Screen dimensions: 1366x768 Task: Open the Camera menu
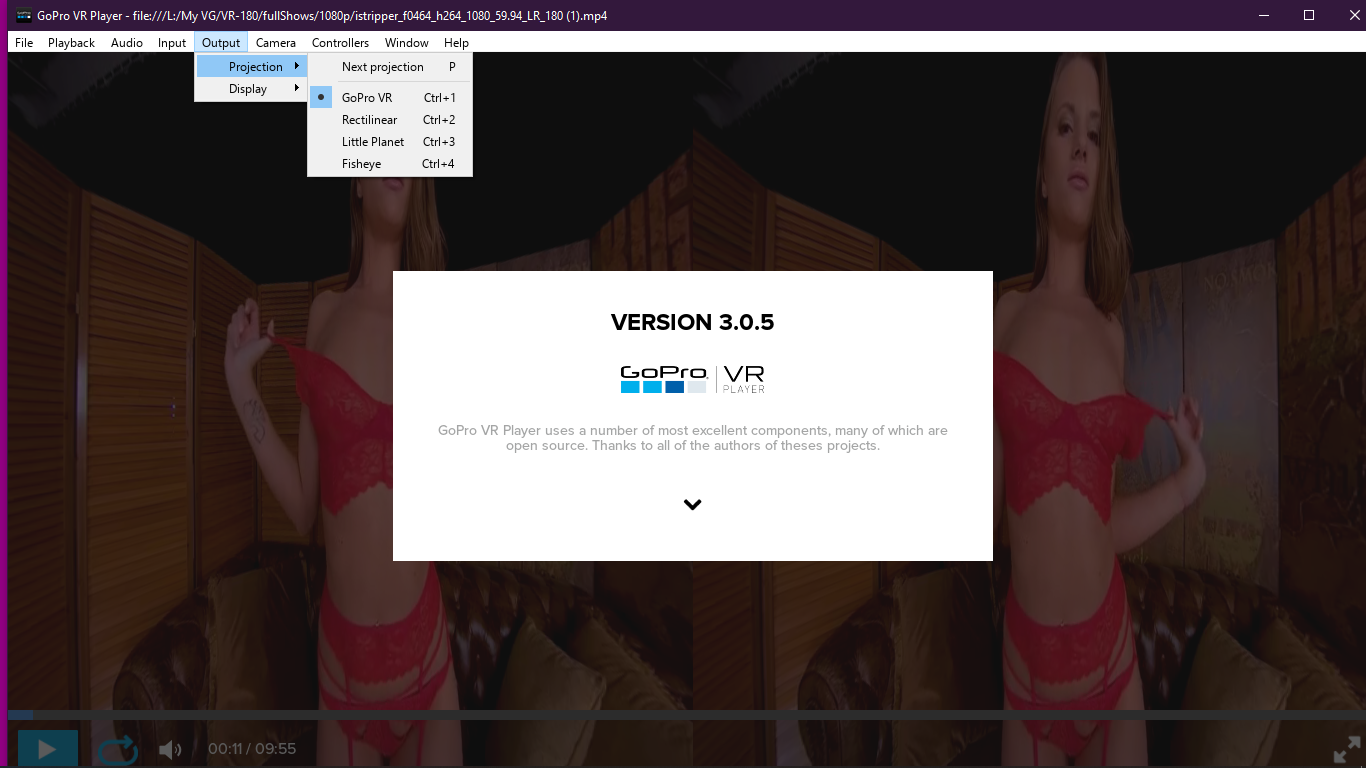[x=276, y=43]
